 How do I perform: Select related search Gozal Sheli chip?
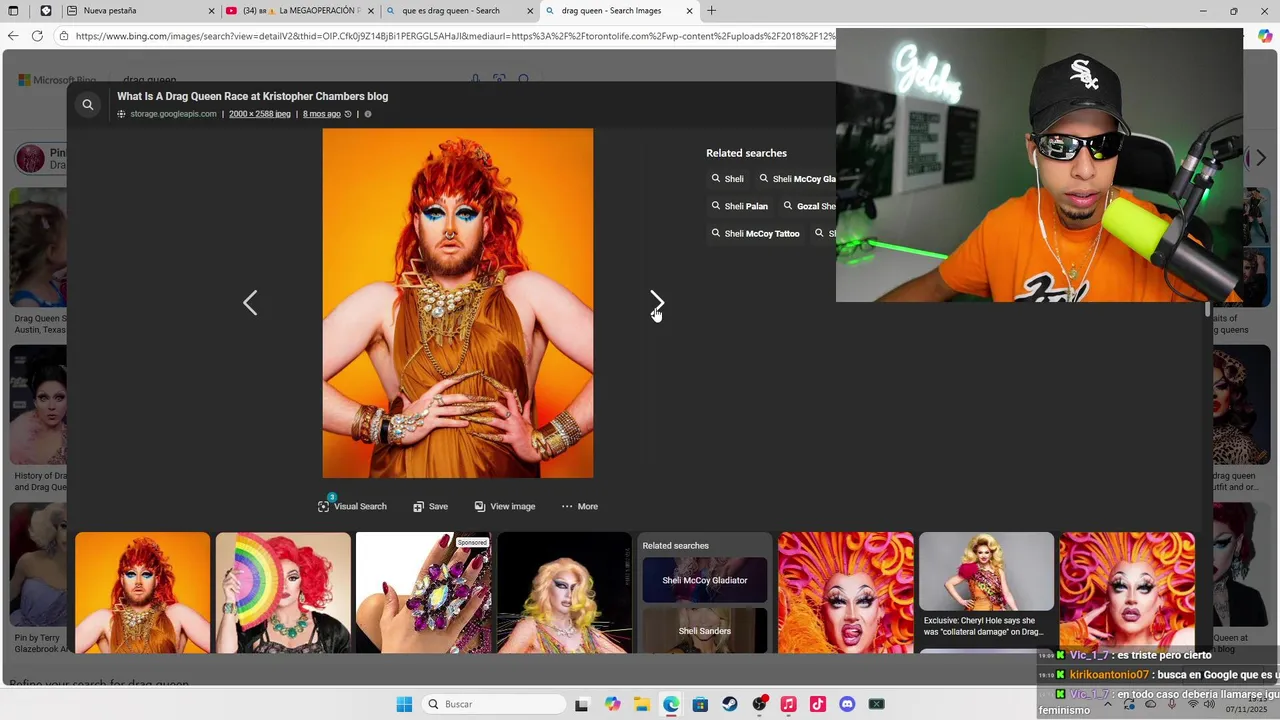click(808, 206)
